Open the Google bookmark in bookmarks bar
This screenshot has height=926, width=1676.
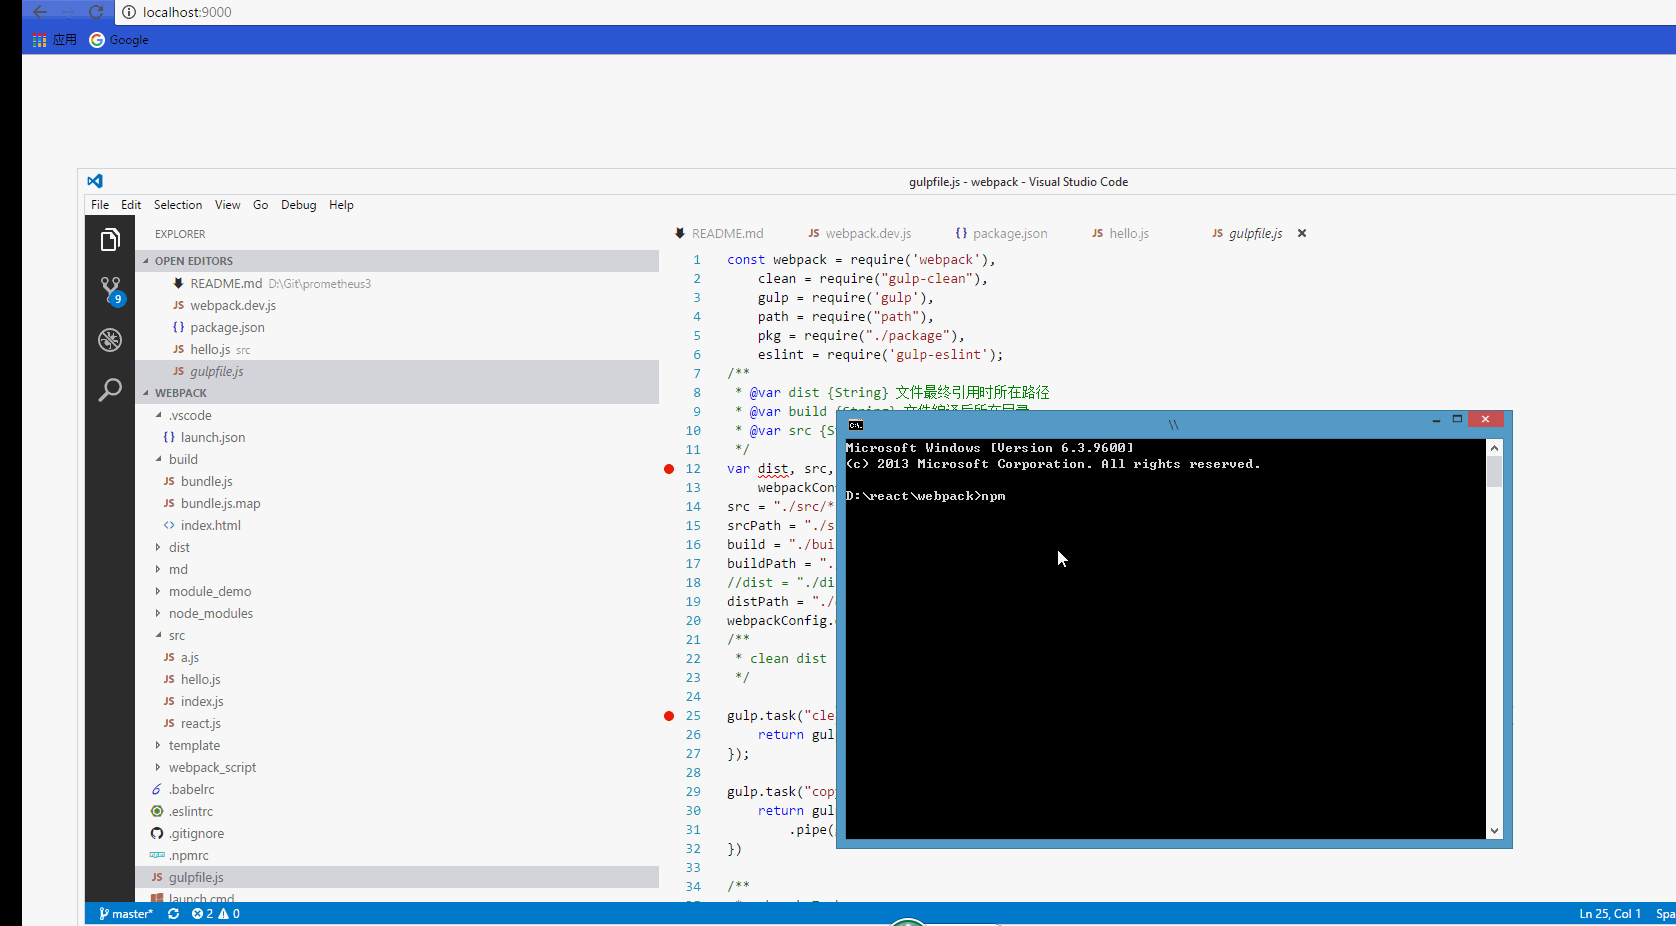point(120,40)
